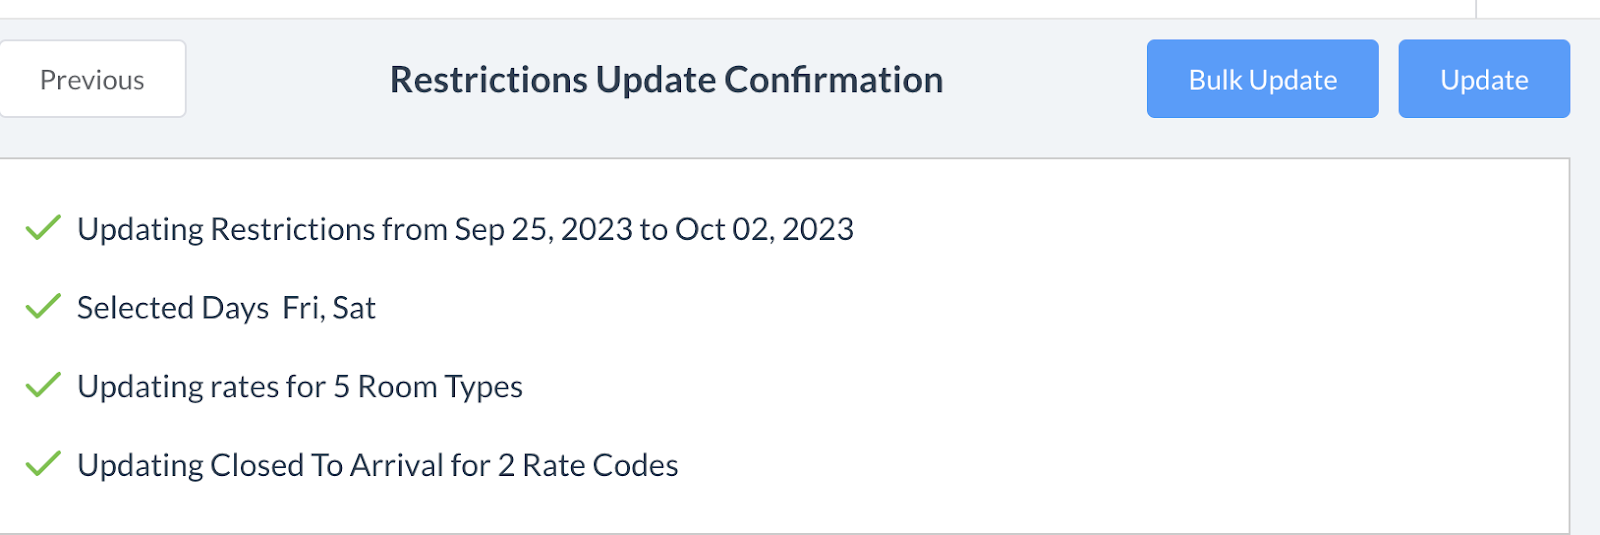This screenshot has width=1600, height=535.
Task: Click the Fri, Sat days value
Action: [329, 308]
